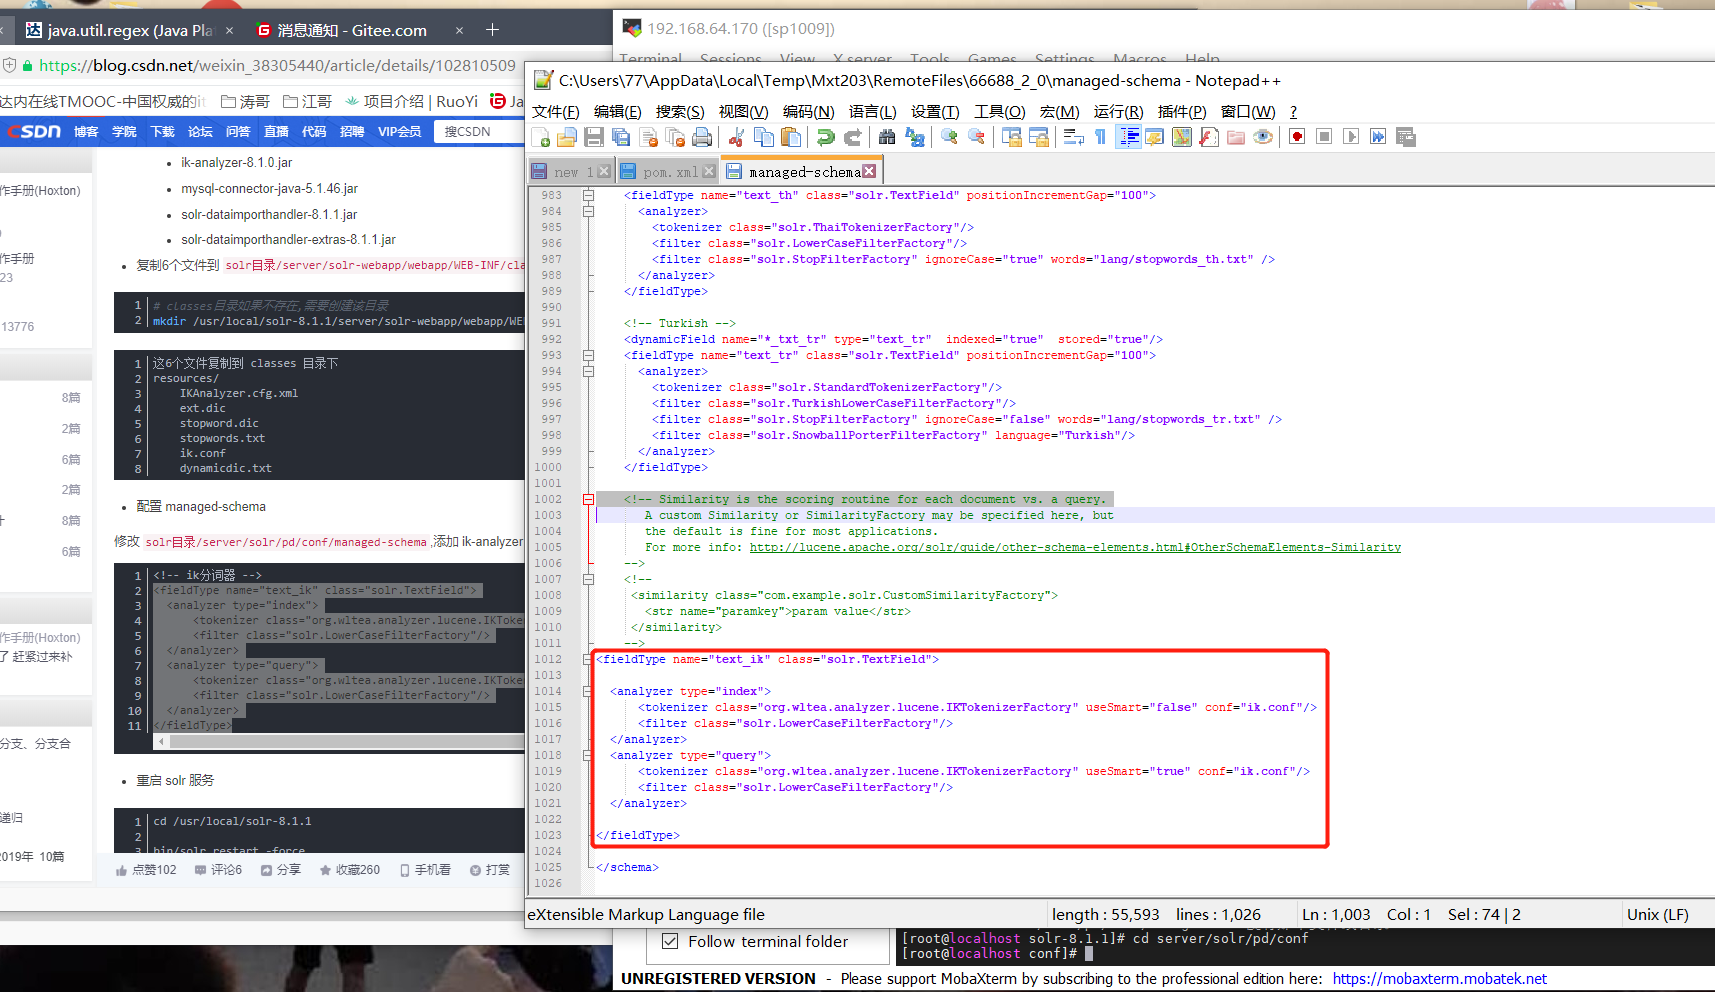Toggle Synchronize Vertical Scrolling icon
The image size is (1715, 992).
[1012, 137]
